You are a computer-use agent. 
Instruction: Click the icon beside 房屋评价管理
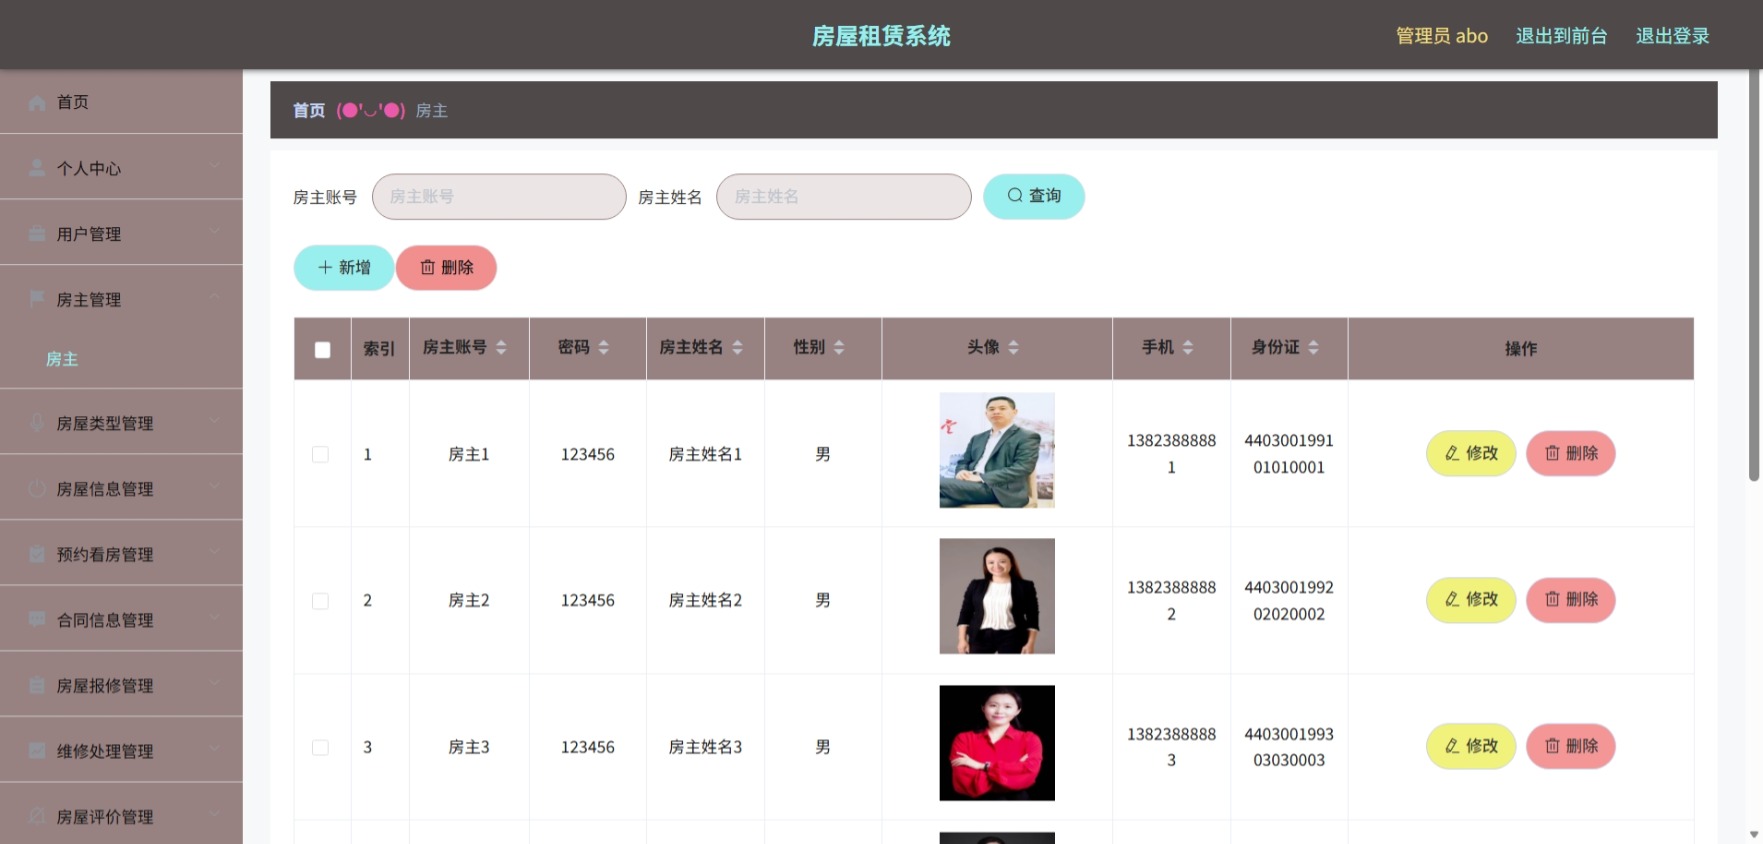tap(37, 816)
